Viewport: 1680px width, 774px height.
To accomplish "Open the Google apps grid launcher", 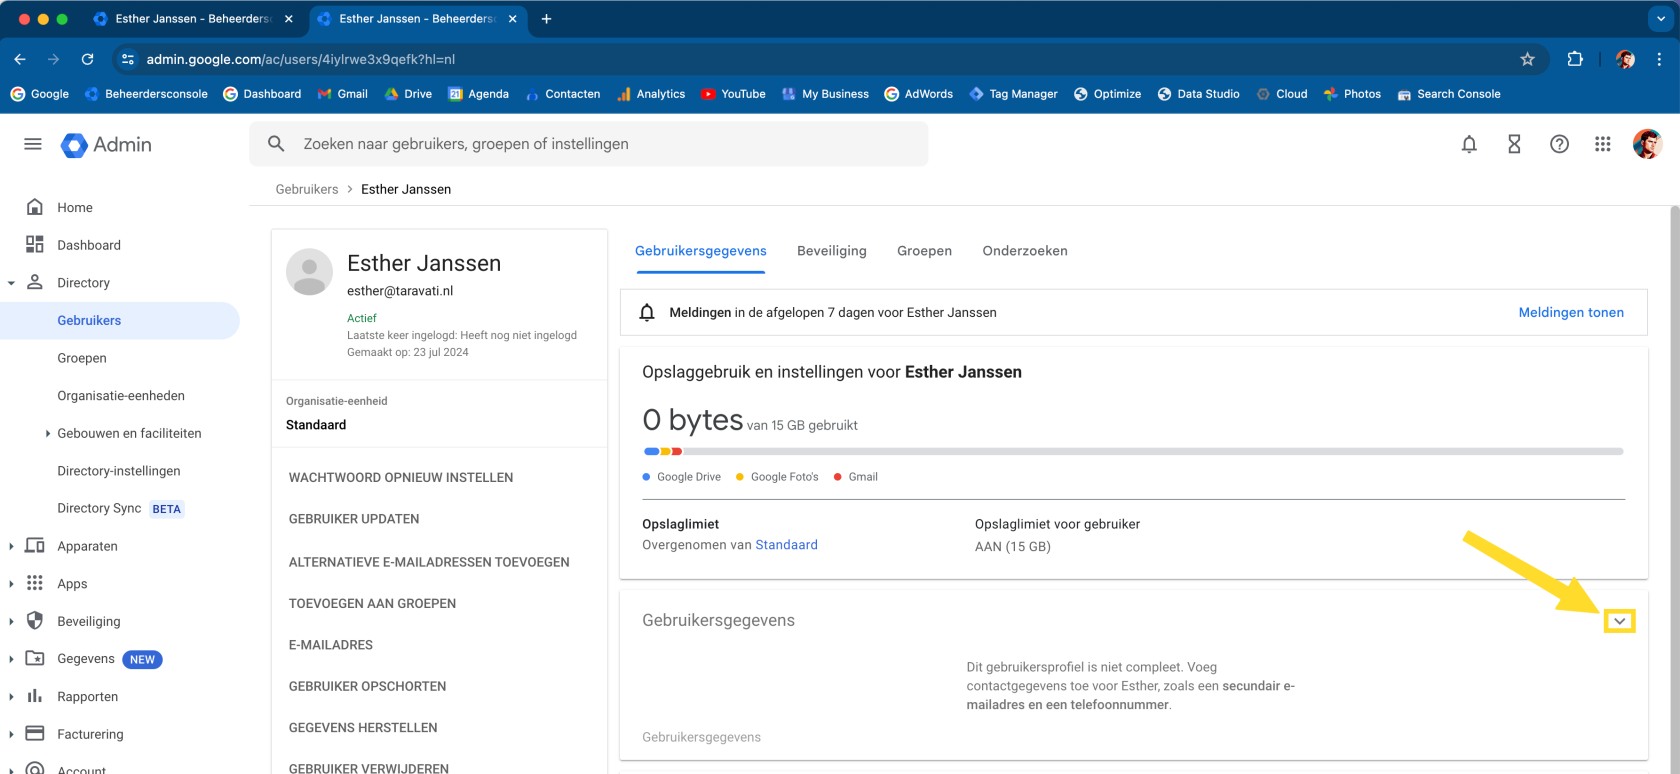I will coord(1603,144).
